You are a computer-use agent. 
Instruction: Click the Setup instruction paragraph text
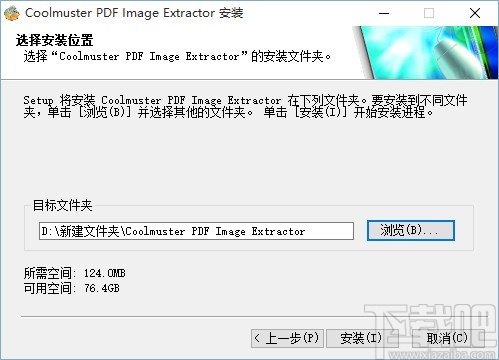pos(245,106)
